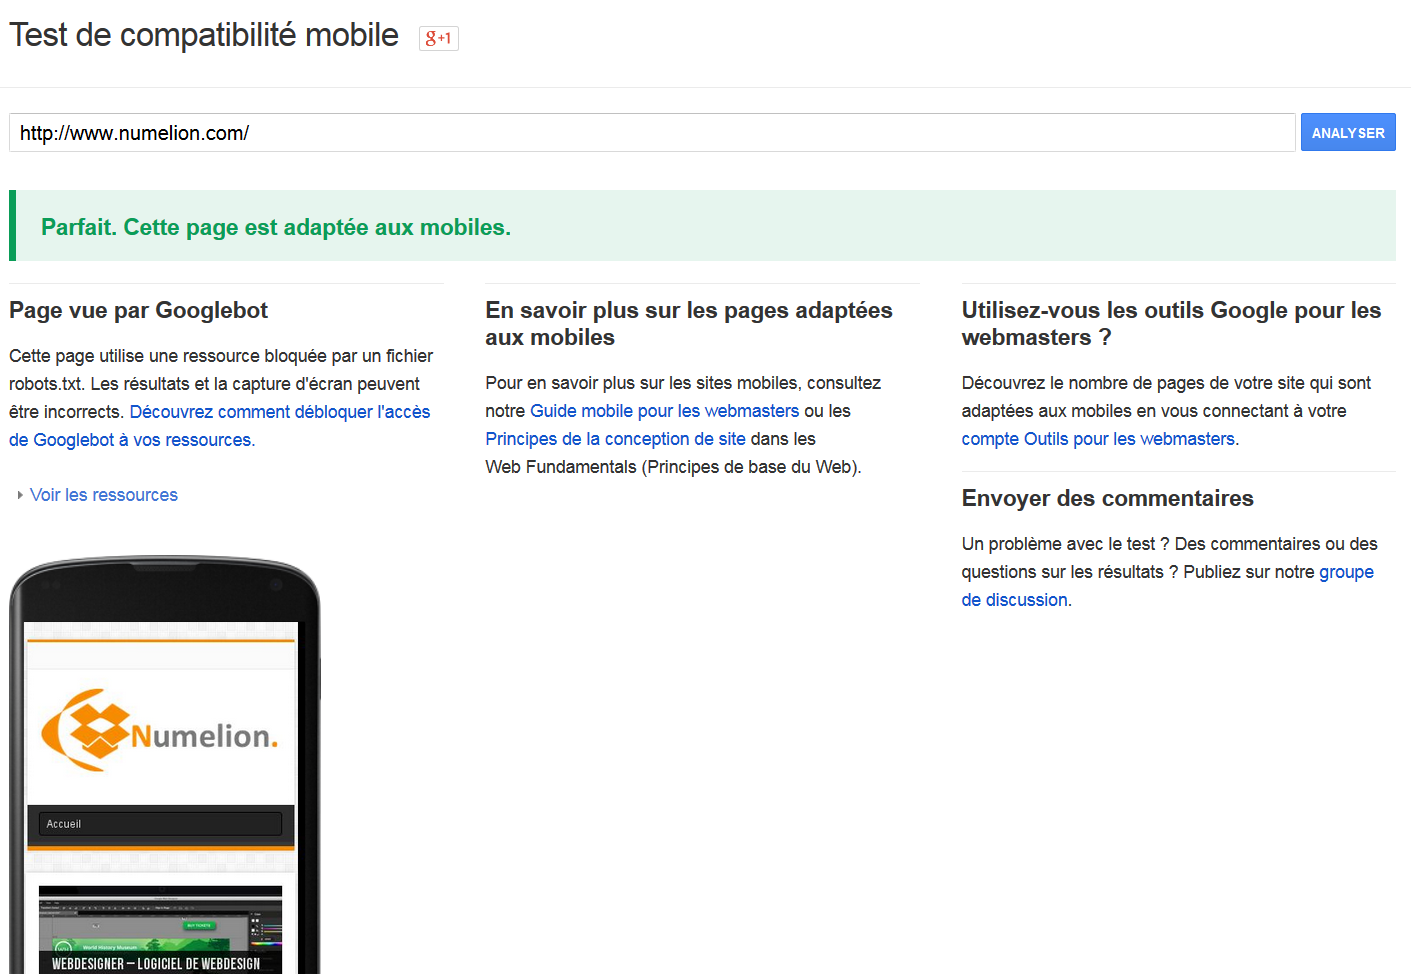The width and height of the screenshot is (1415, 974).
Task: Open the Principes de la conception de site link
Action: [x=615, y=439]
